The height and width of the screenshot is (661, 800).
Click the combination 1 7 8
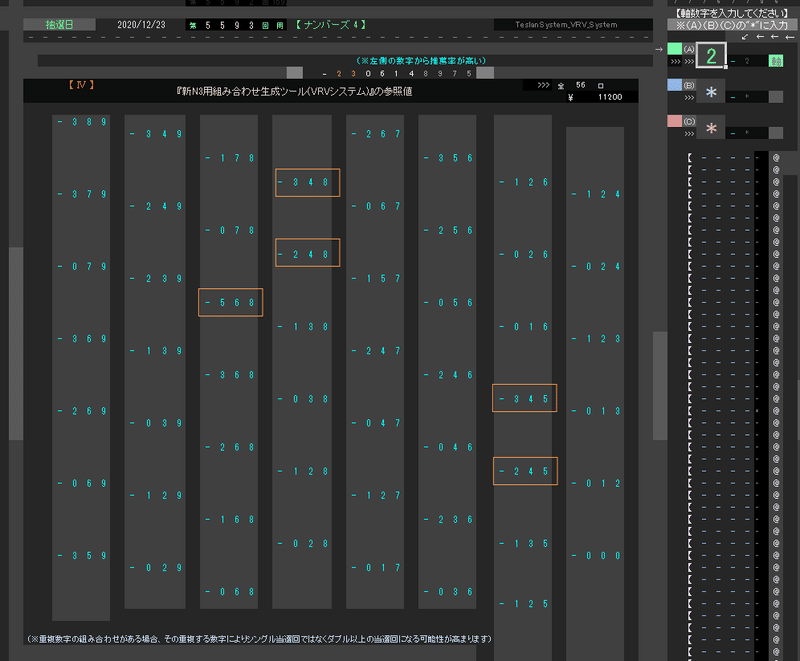pos(230,158)
